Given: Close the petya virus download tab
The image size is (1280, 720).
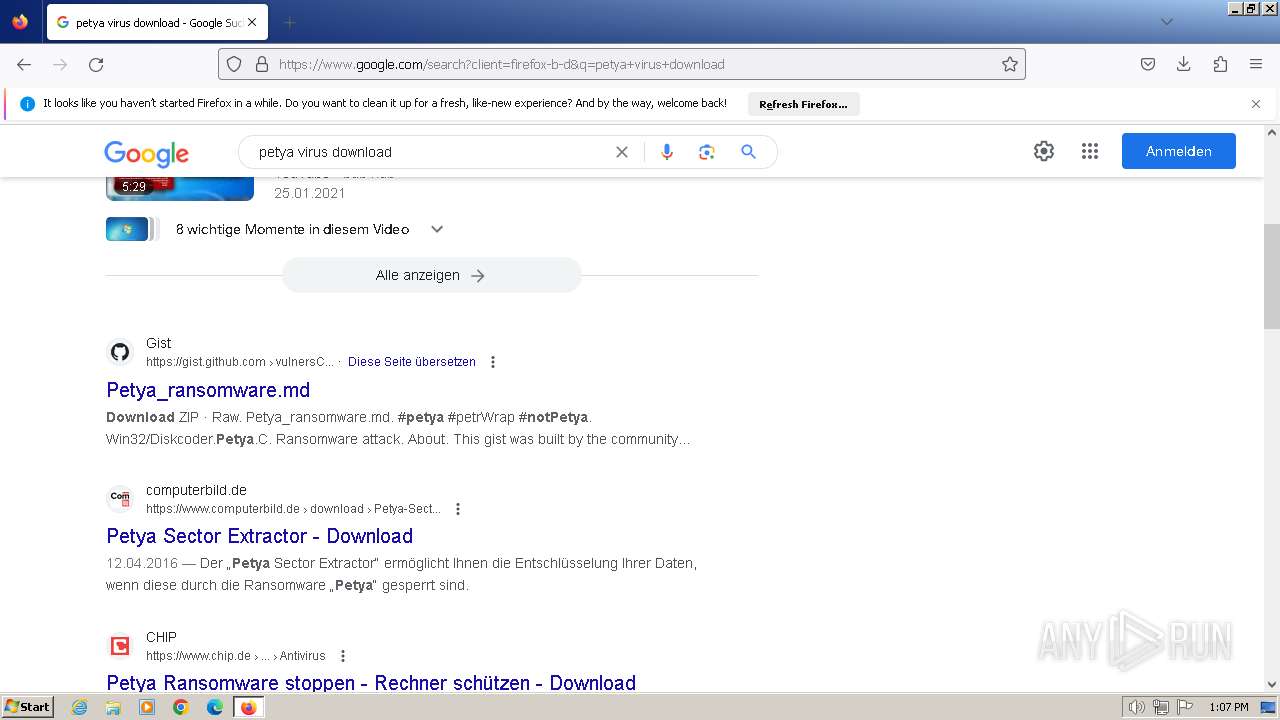Looking at the screenshot, I should coord(251,22).
